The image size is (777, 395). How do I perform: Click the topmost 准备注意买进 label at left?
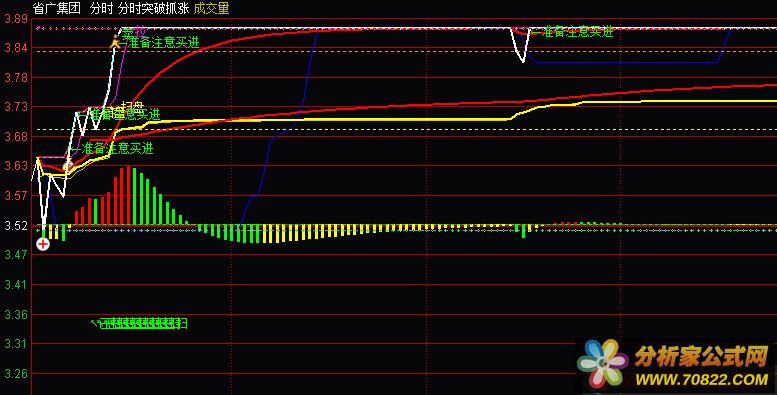coord(160,43)
